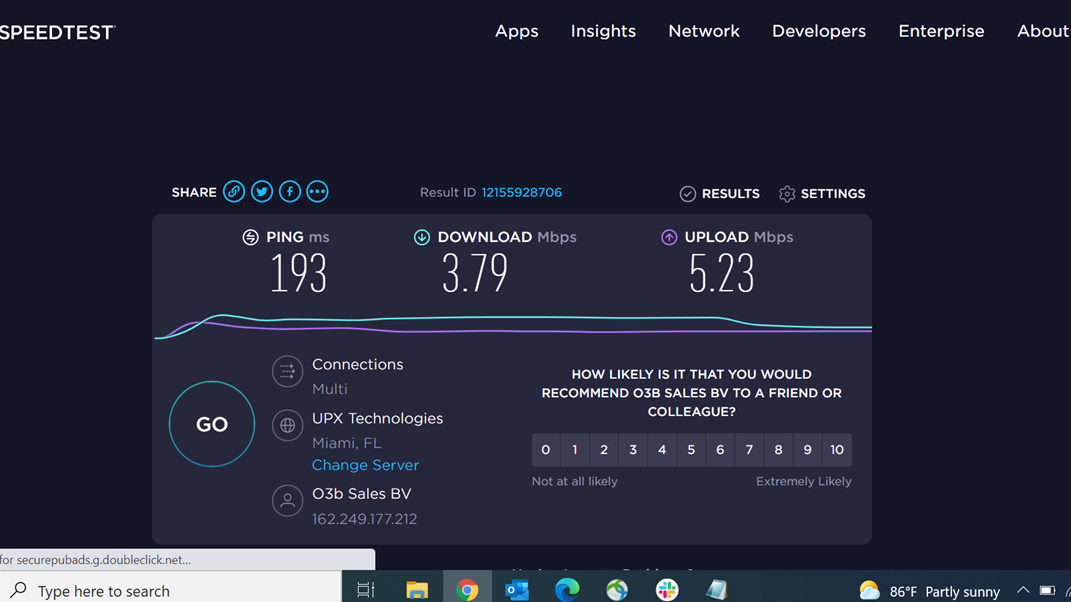The image size is (1071, 602).
Task: Share result on Twitter
Action: click(262, 192)
